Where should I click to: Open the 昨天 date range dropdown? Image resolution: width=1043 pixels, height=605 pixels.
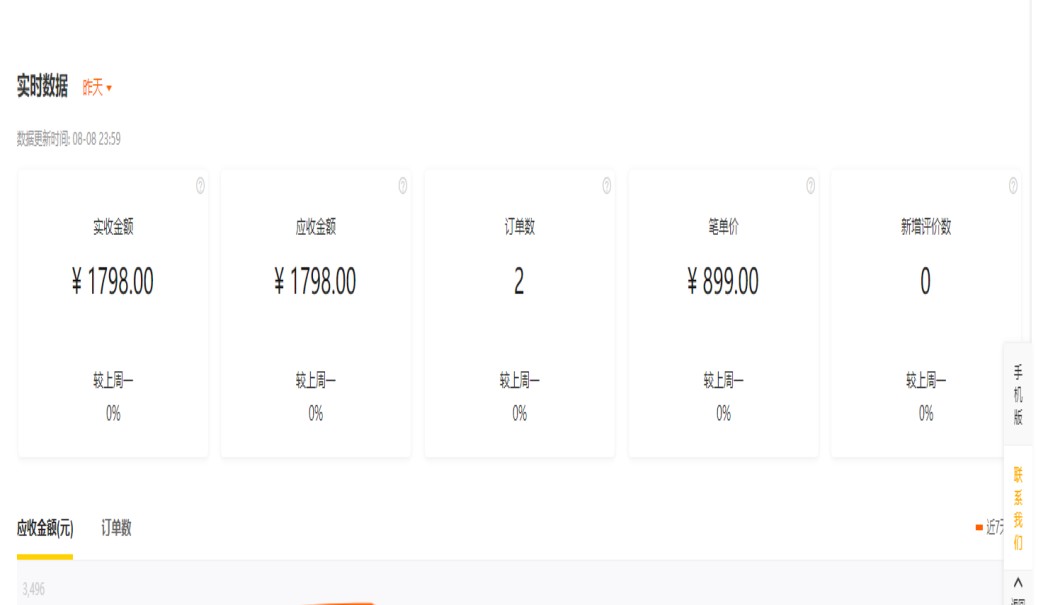[x=97, y=88]
